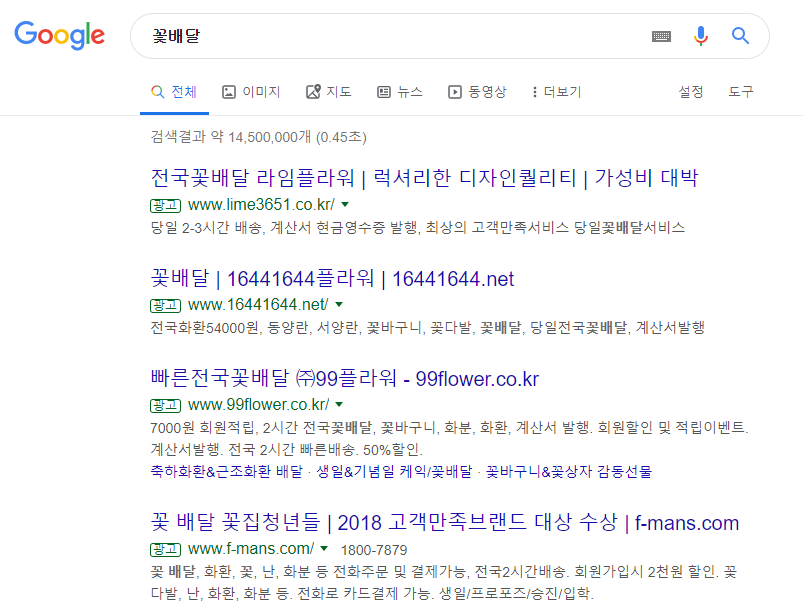Click the play icon in 동영상 tab

(x=455, y=92)
